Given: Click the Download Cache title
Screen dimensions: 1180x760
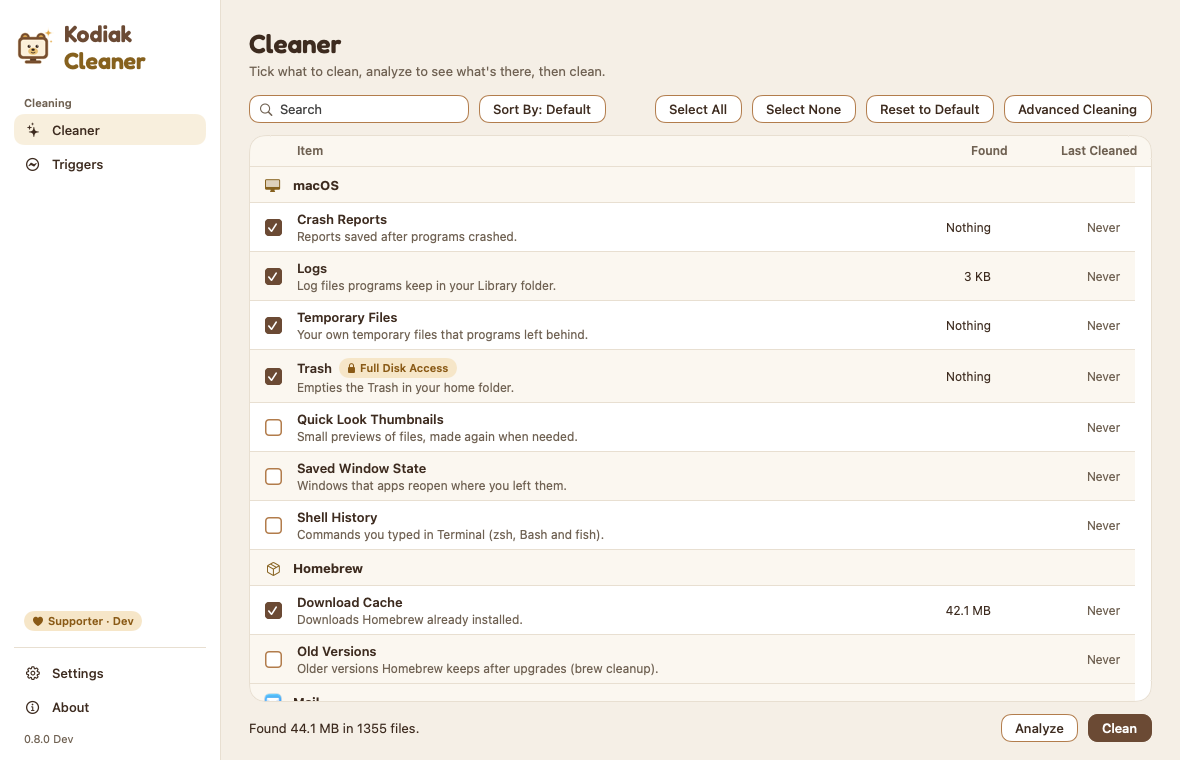Looking at the screenshot, I should [349, 603].
